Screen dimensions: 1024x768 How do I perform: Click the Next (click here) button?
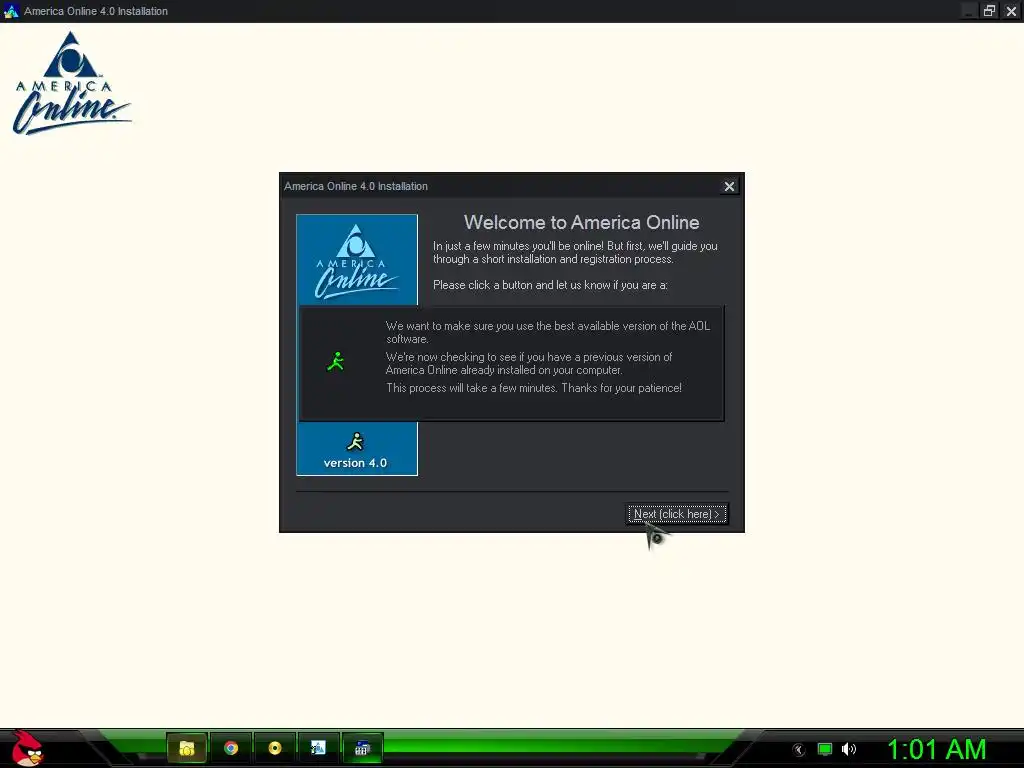677,514
